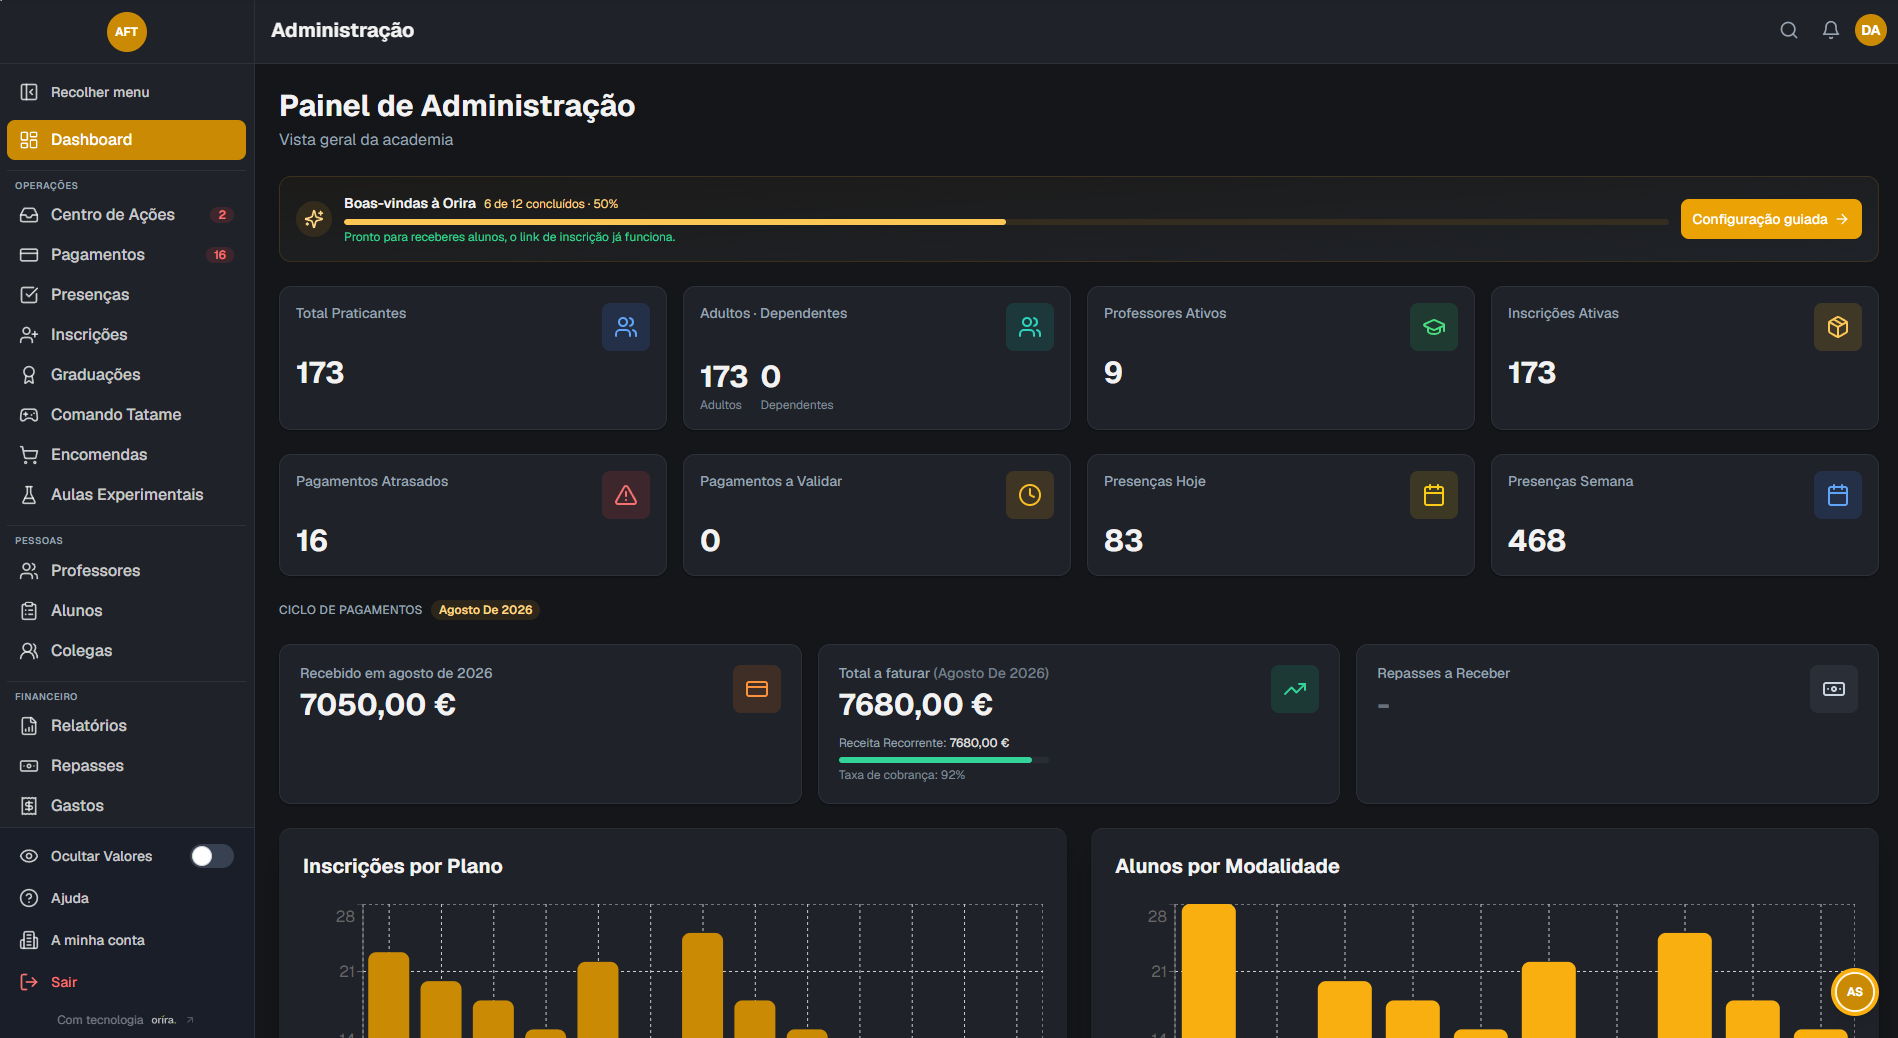Viewport: 1898px width, 1038px height.
Task: Open A minha conta
Action: pos(126,940)
